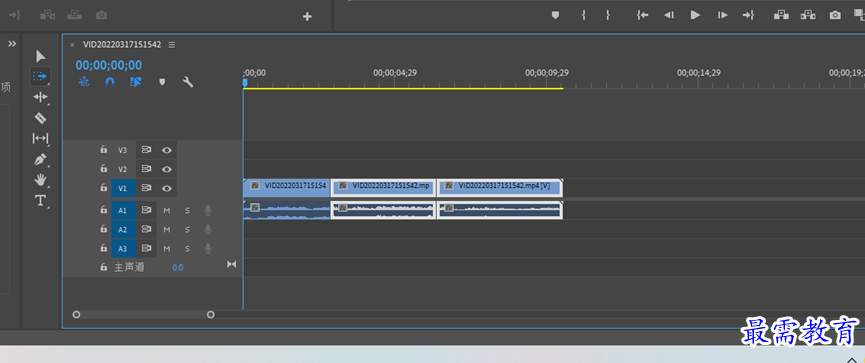Toggle Snap magnet in timeline
Screen dimensions: 865x363
click(x=110, y=82)
